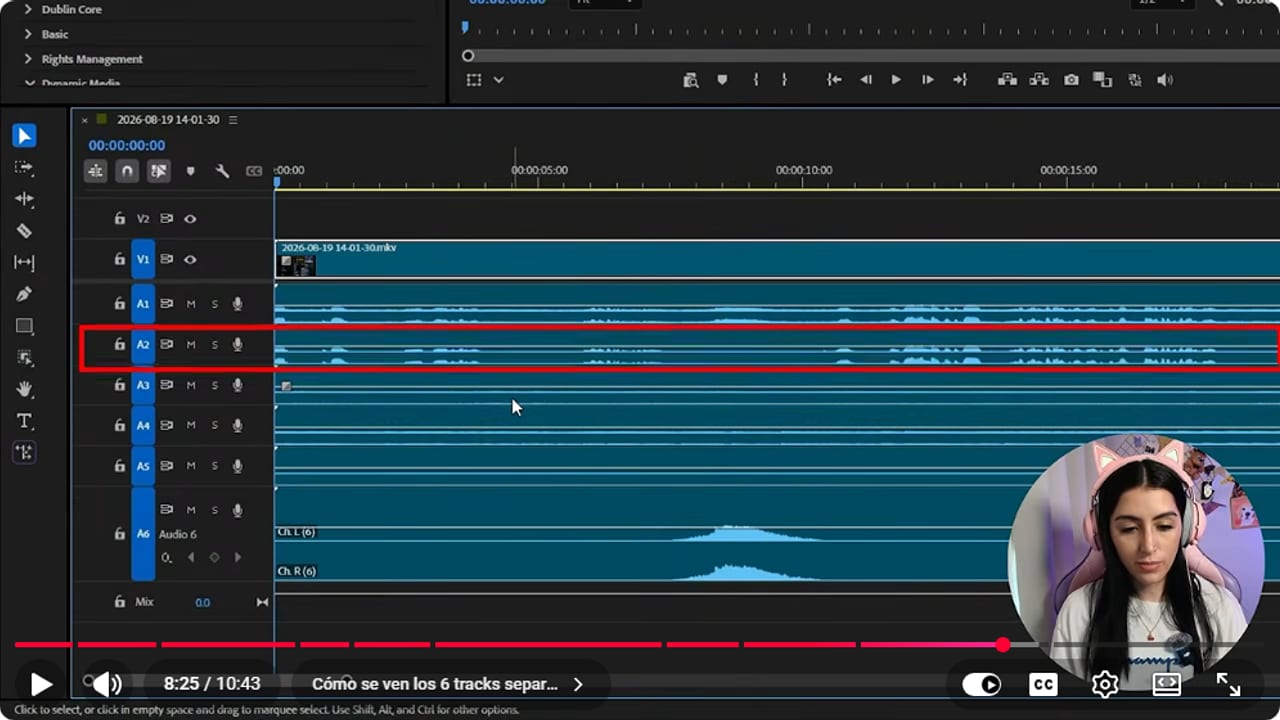Toggle track lock for A4

[x=119, y=425]
